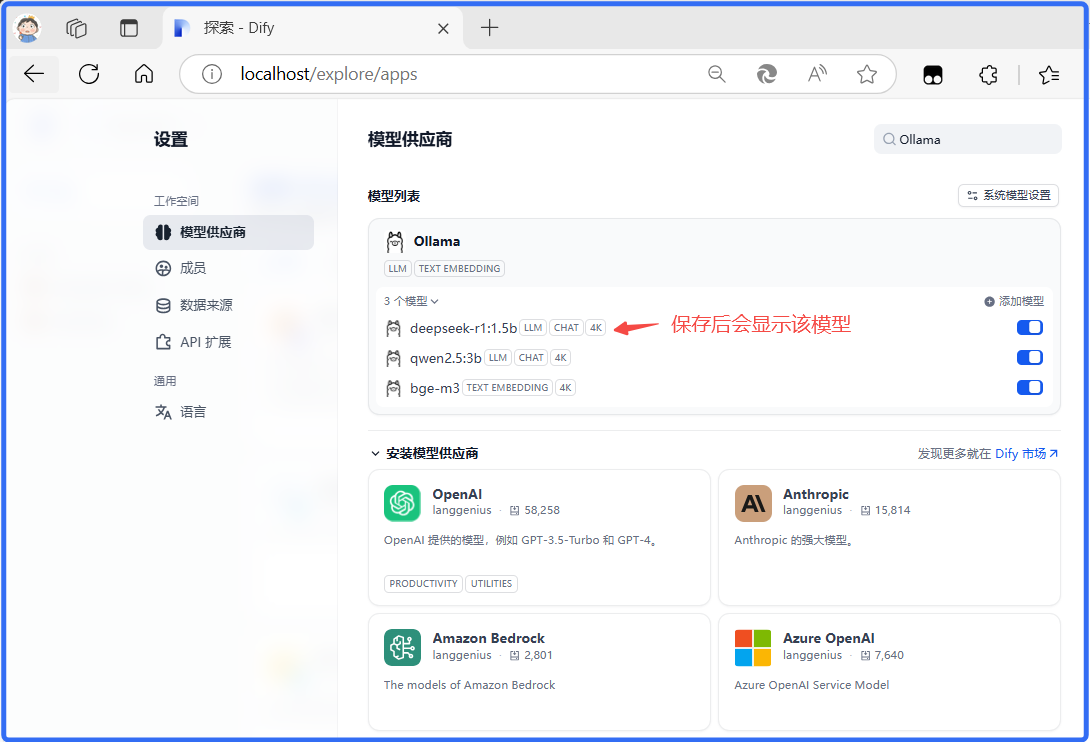Click the Ollama provider logo icon
Viewport: 1090px width, 742px height.
[395, 242]
